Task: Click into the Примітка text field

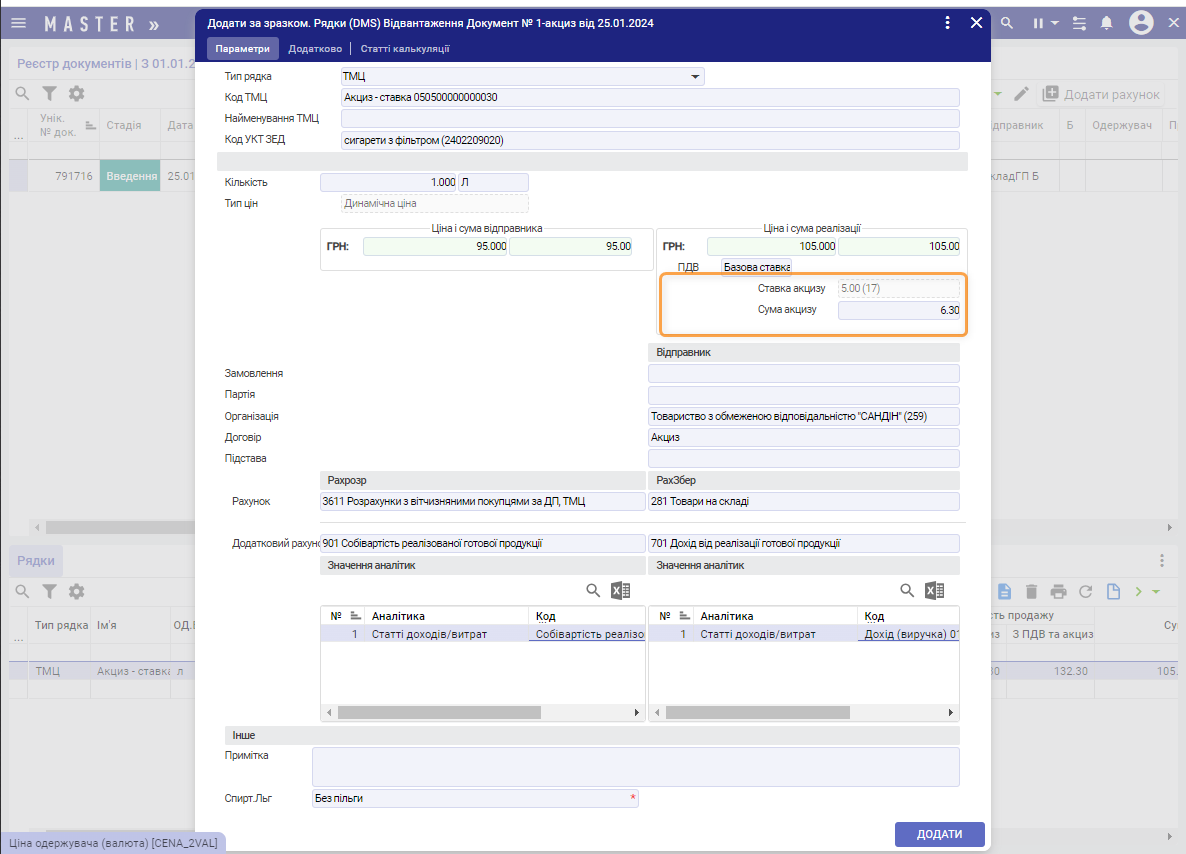Action: pos(635,767)
